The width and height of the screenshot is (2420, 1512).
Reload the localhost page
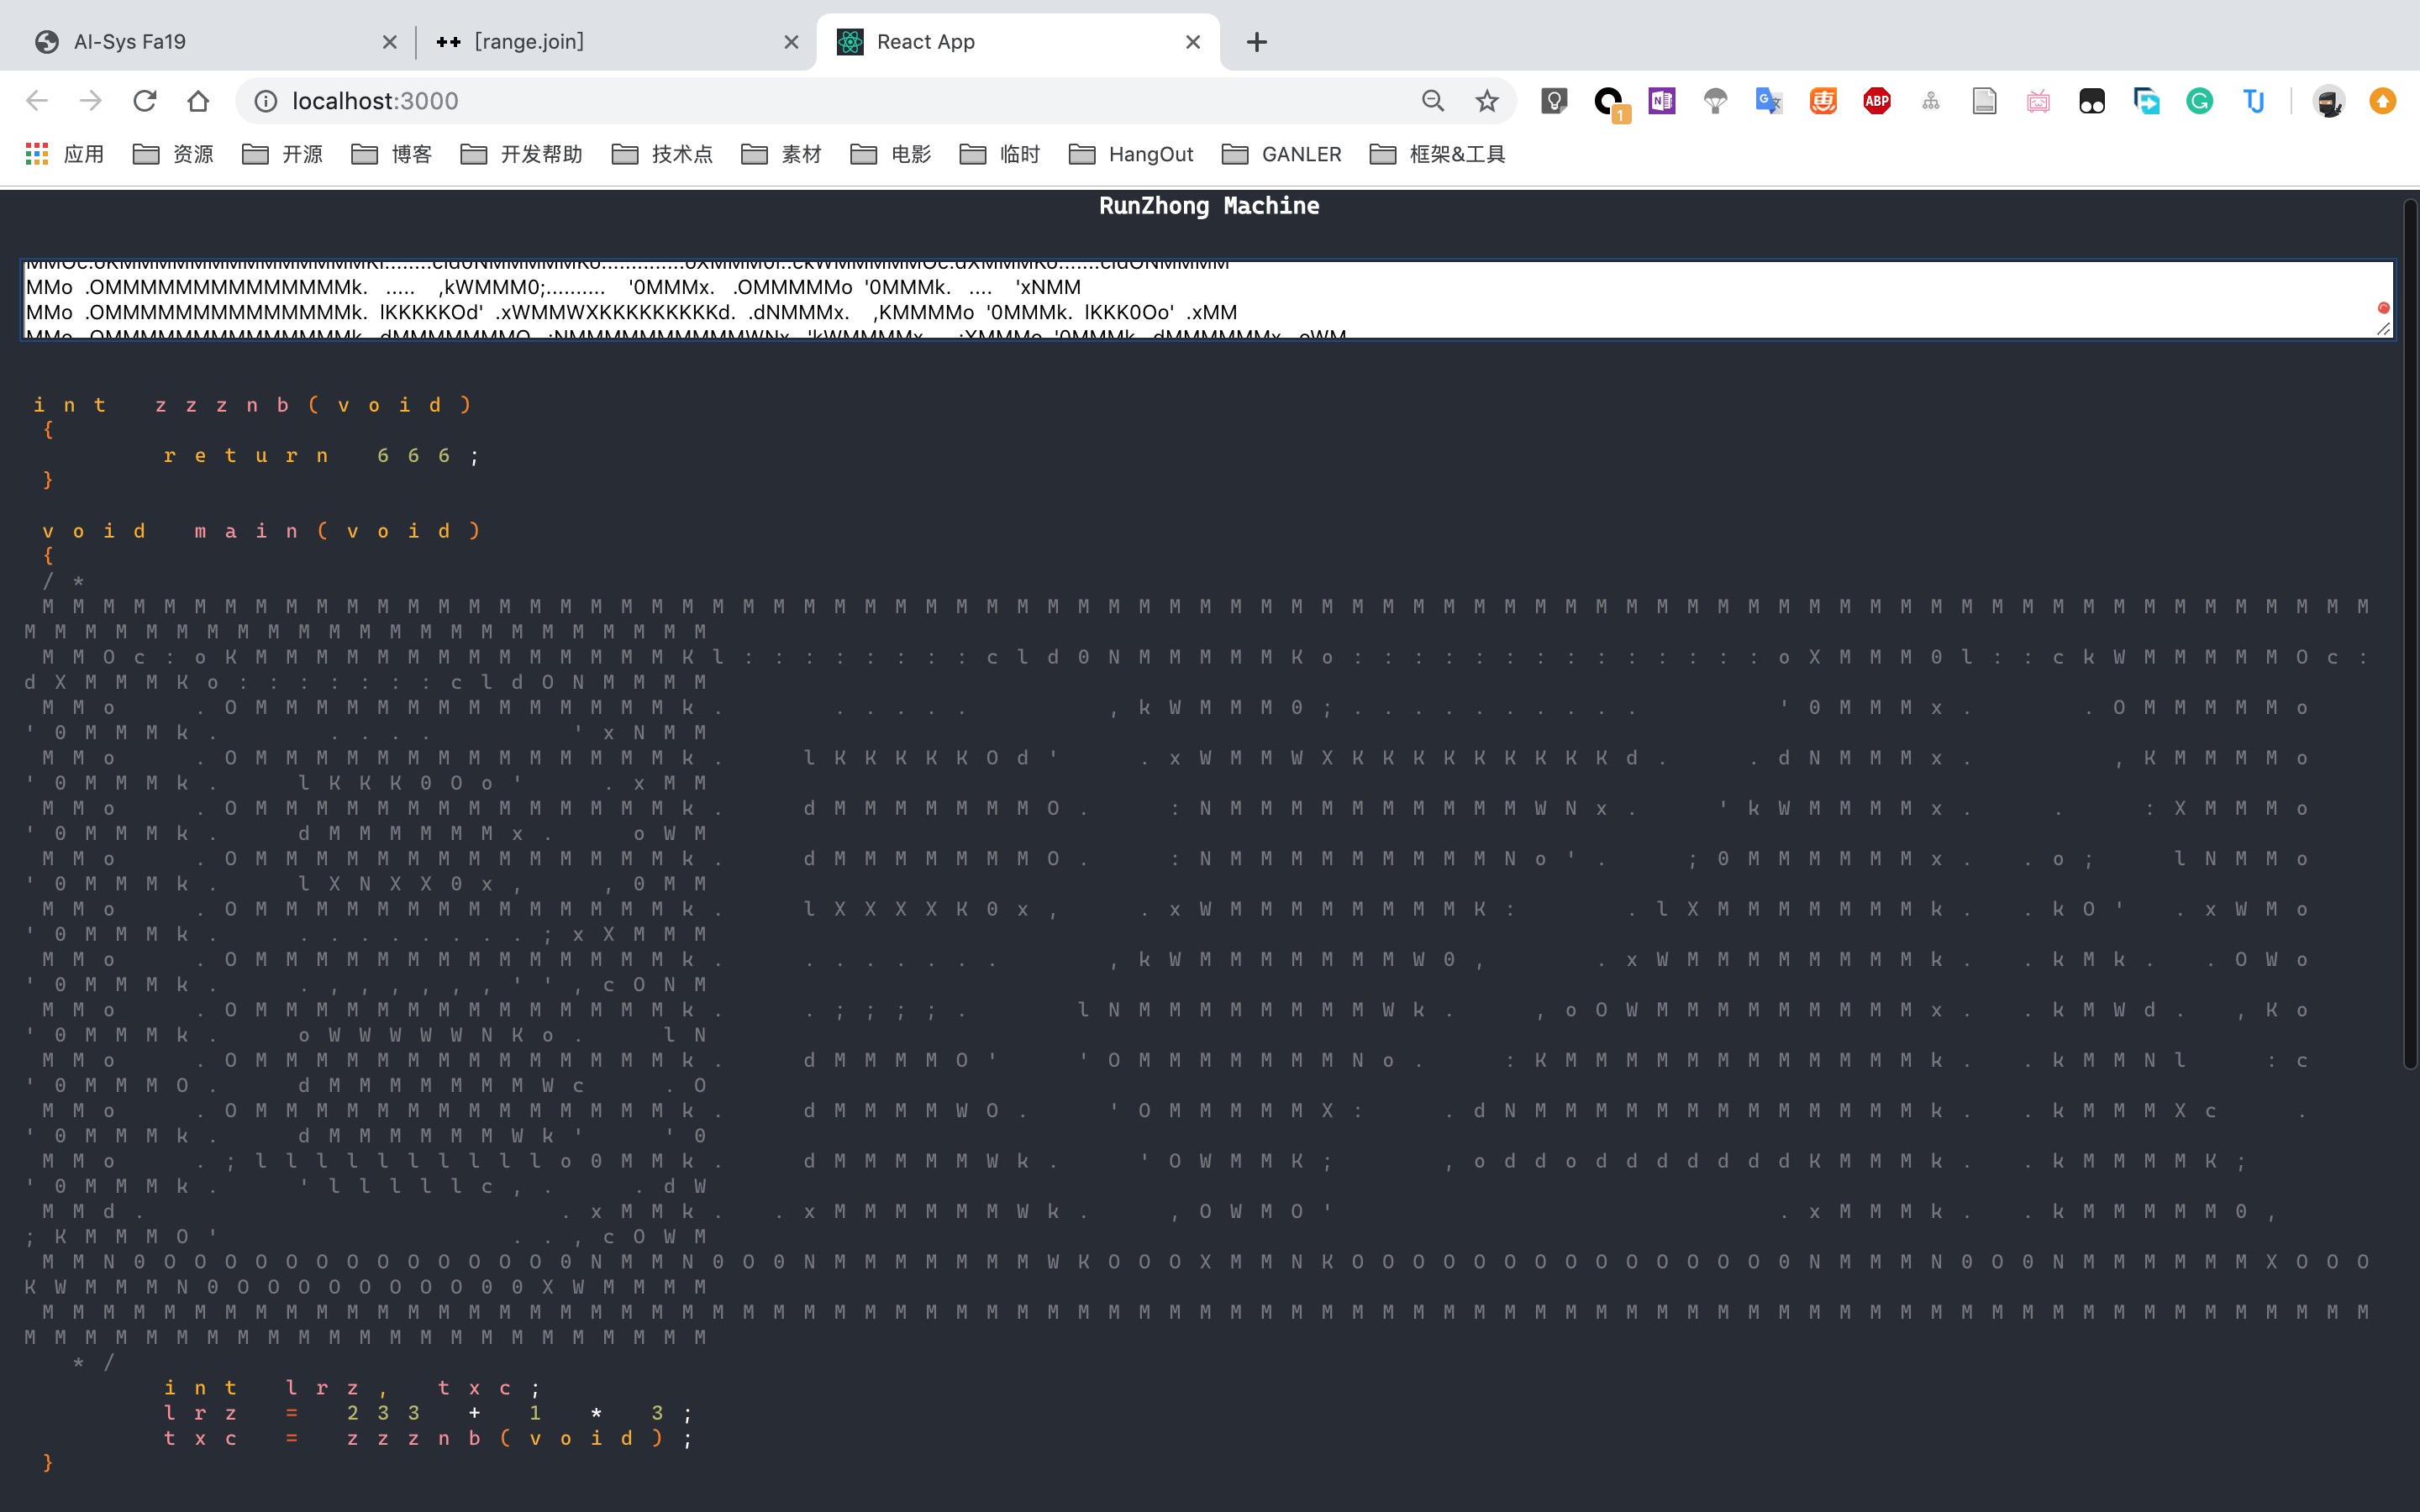145,101
